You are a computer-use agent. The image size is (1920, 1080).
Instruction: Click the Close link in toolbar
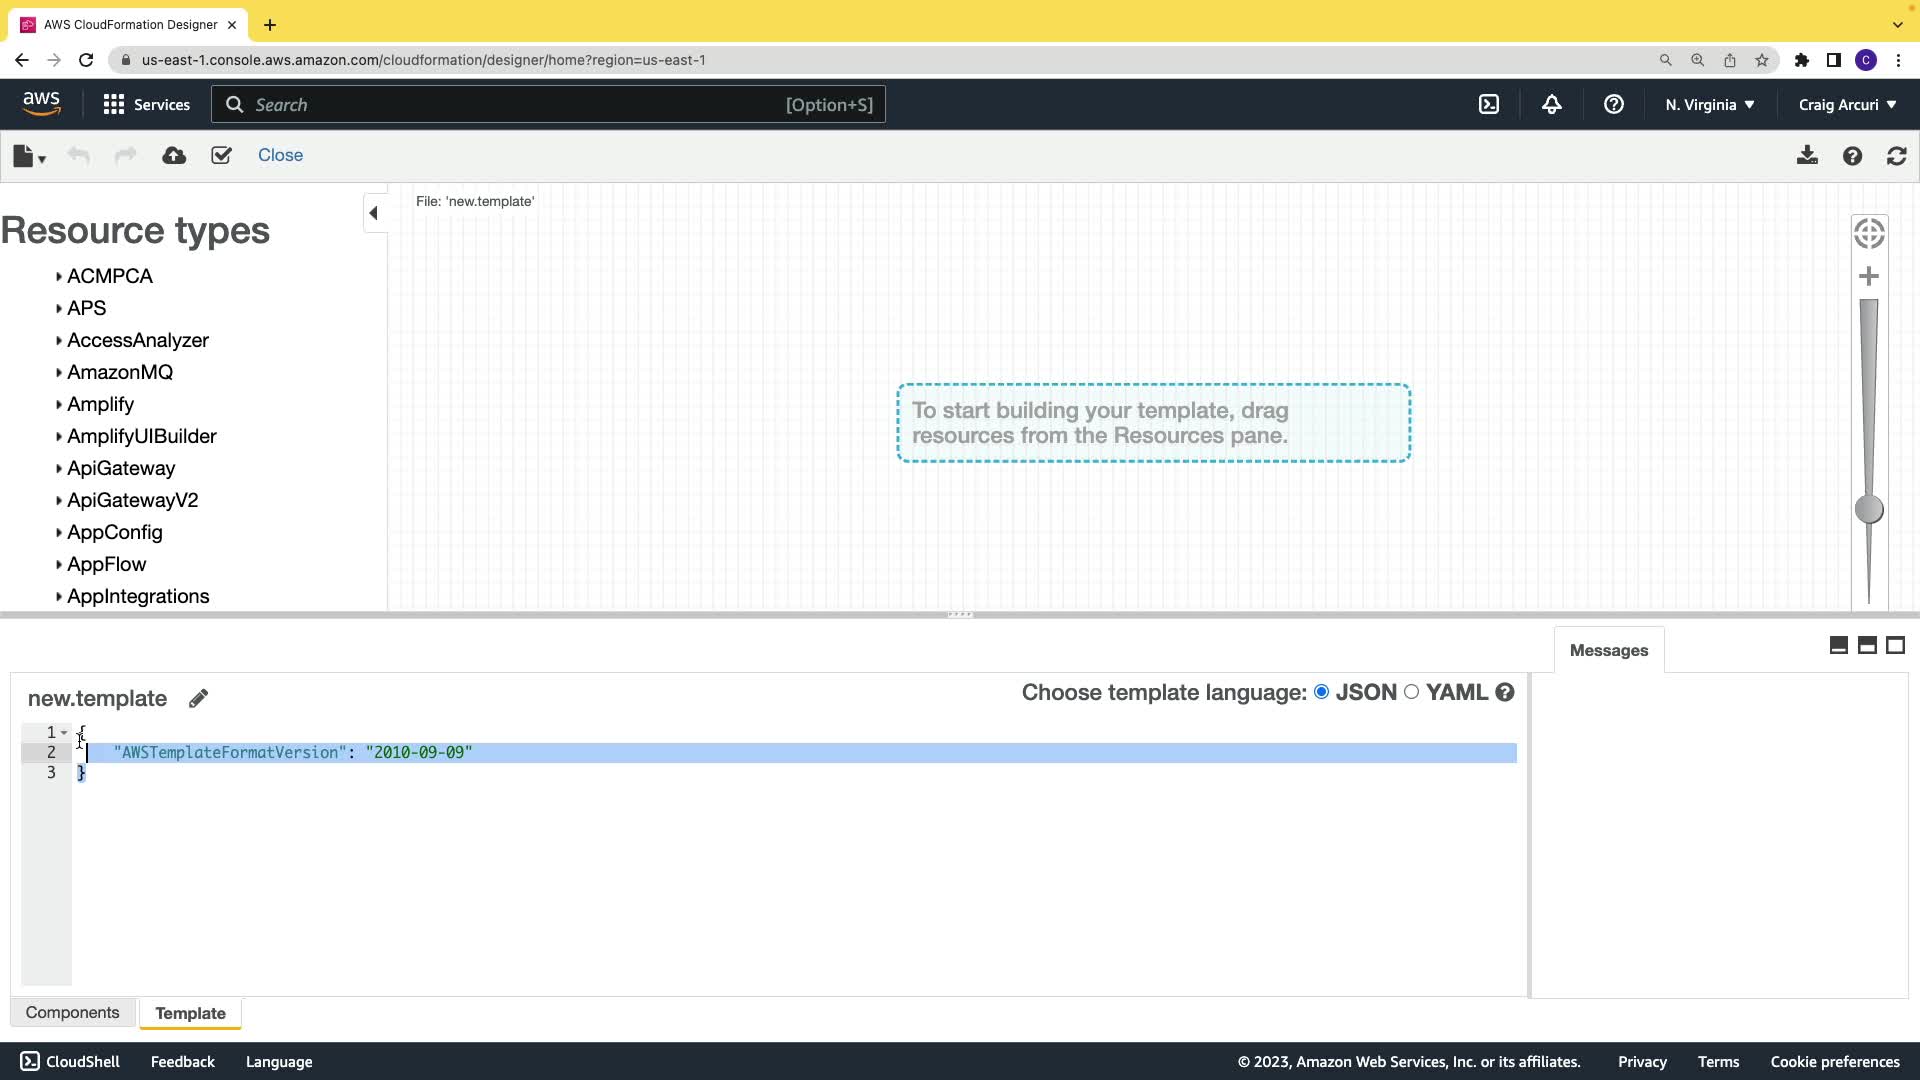(280, 156)
